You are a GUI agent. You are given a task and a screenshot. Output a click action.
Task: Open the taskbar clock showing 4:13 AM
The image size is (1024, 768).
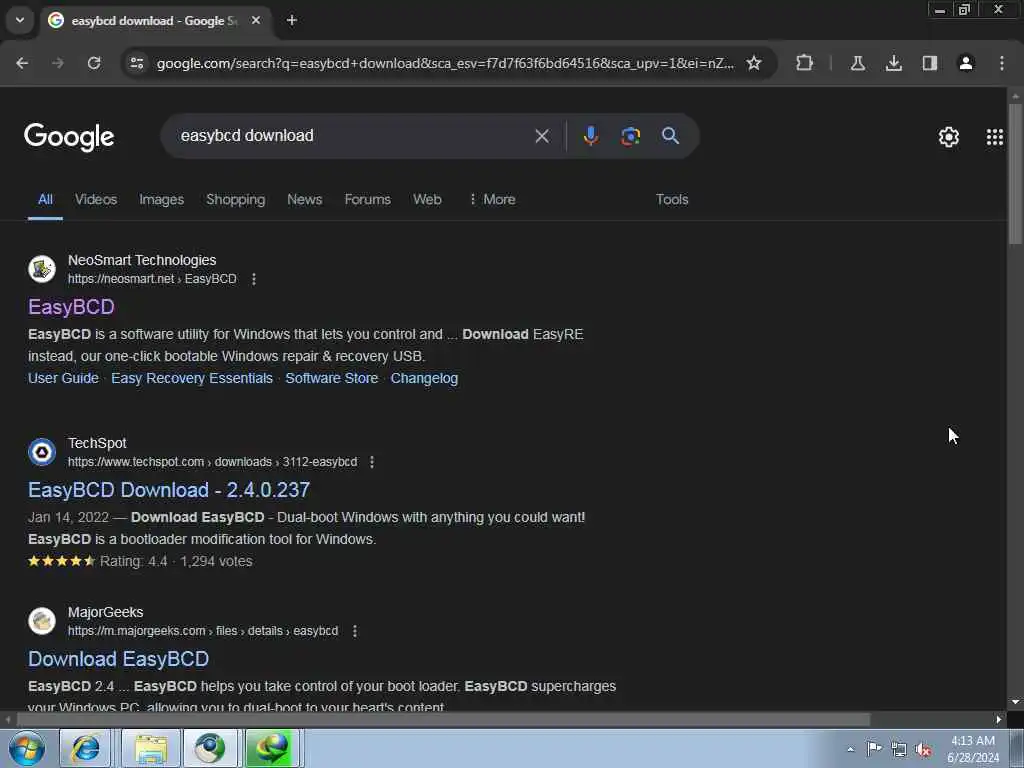point(973,749)
